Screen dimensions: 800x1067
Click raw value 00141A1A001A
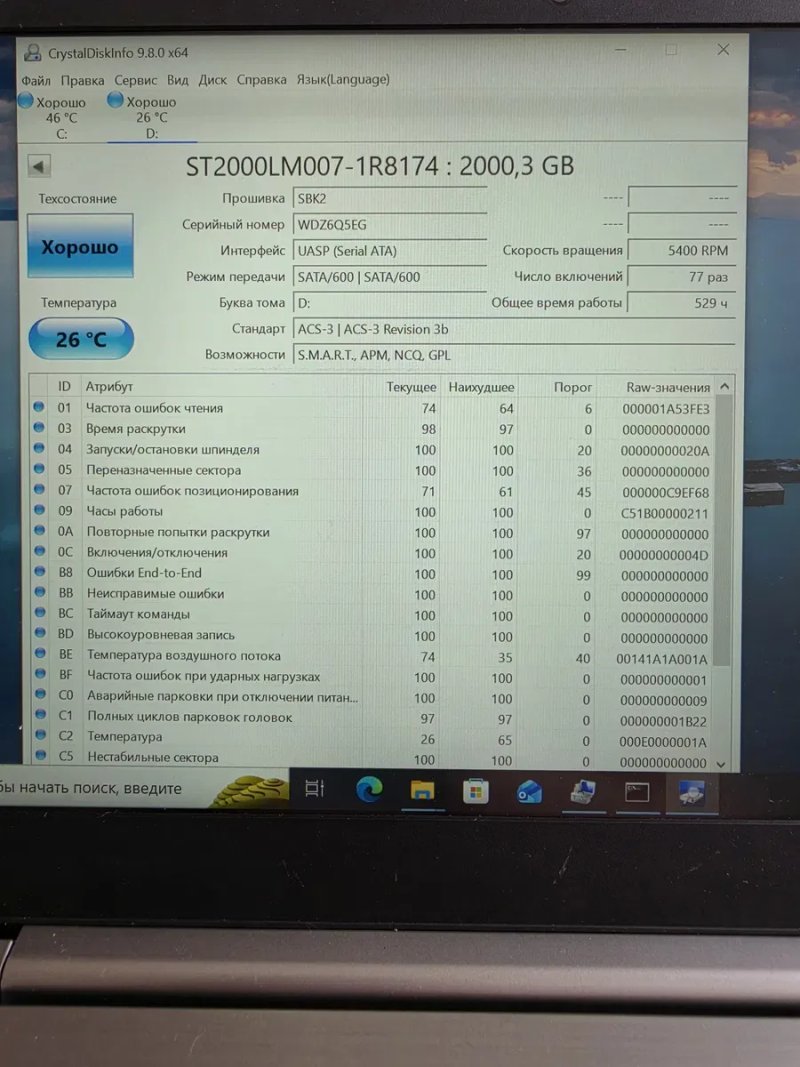(x=661, y=659)
